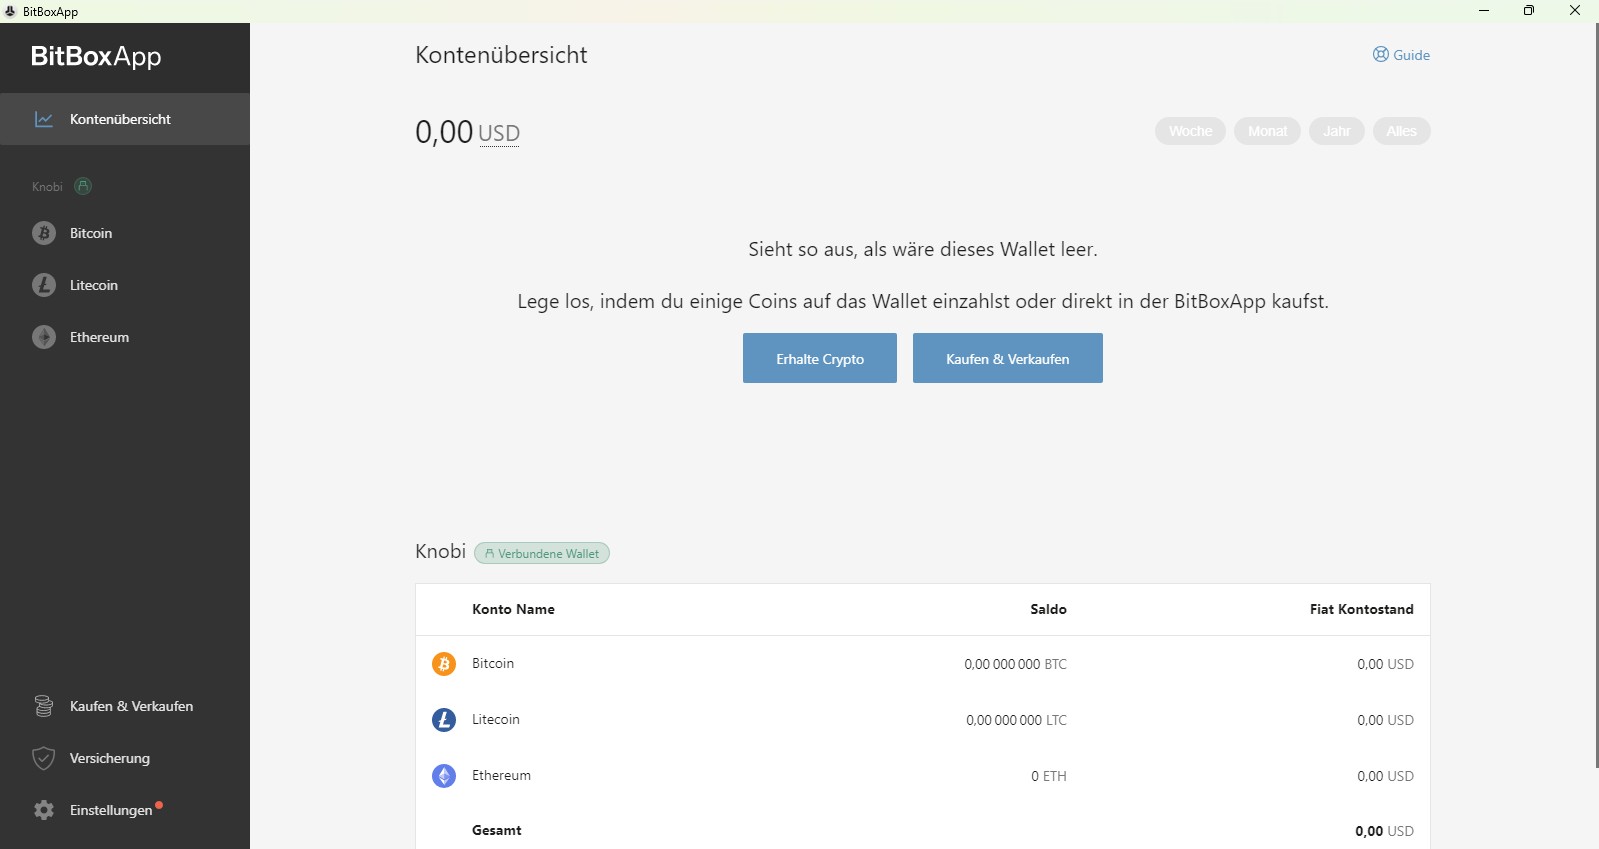The height and width of the screenshot is (849, 1599).
Task: Click the Litecoin balance 0,00 000 000 LTC
Action: [1016, 720]
